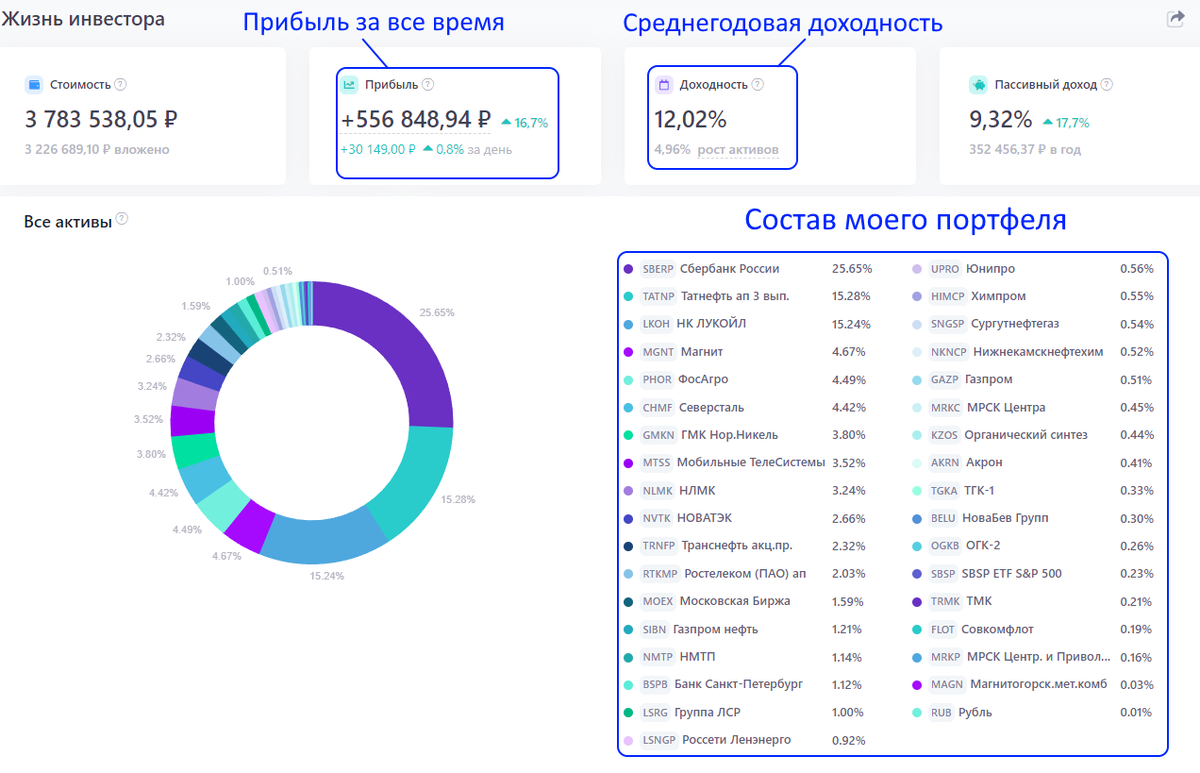
Task: Click Магнитогорск.мет.комб legend entry
Action: click(x=1039, y=685)
